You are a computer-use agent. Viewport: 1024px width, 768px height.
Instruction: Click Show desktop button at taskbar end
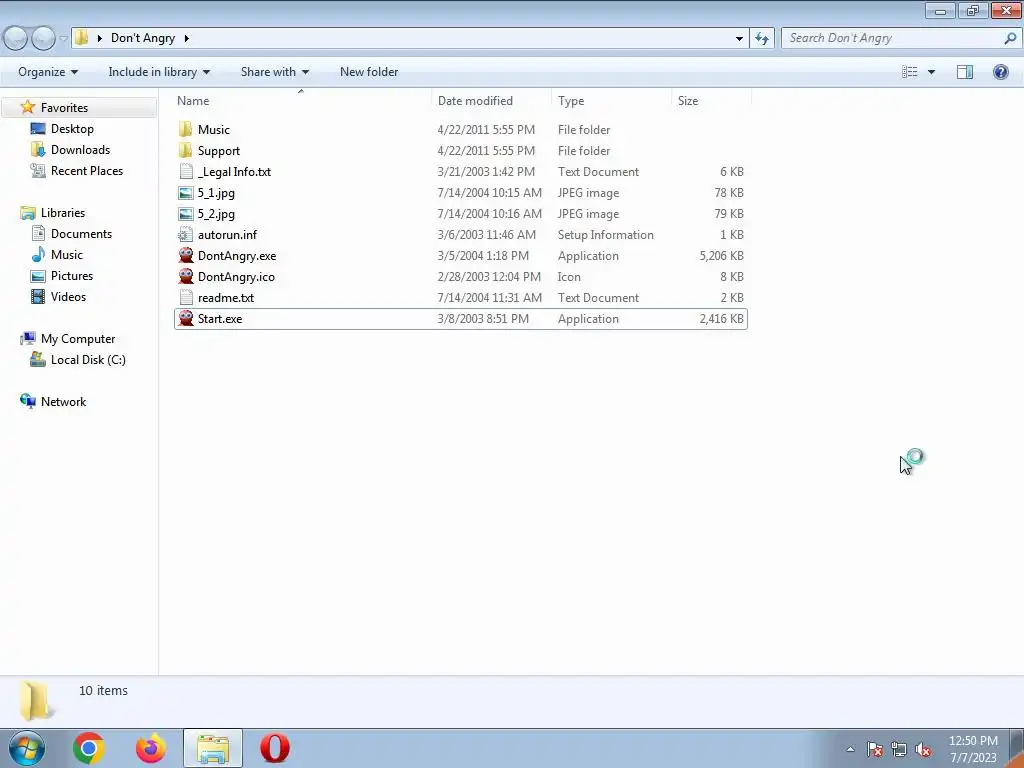(x=1017, y=748)
